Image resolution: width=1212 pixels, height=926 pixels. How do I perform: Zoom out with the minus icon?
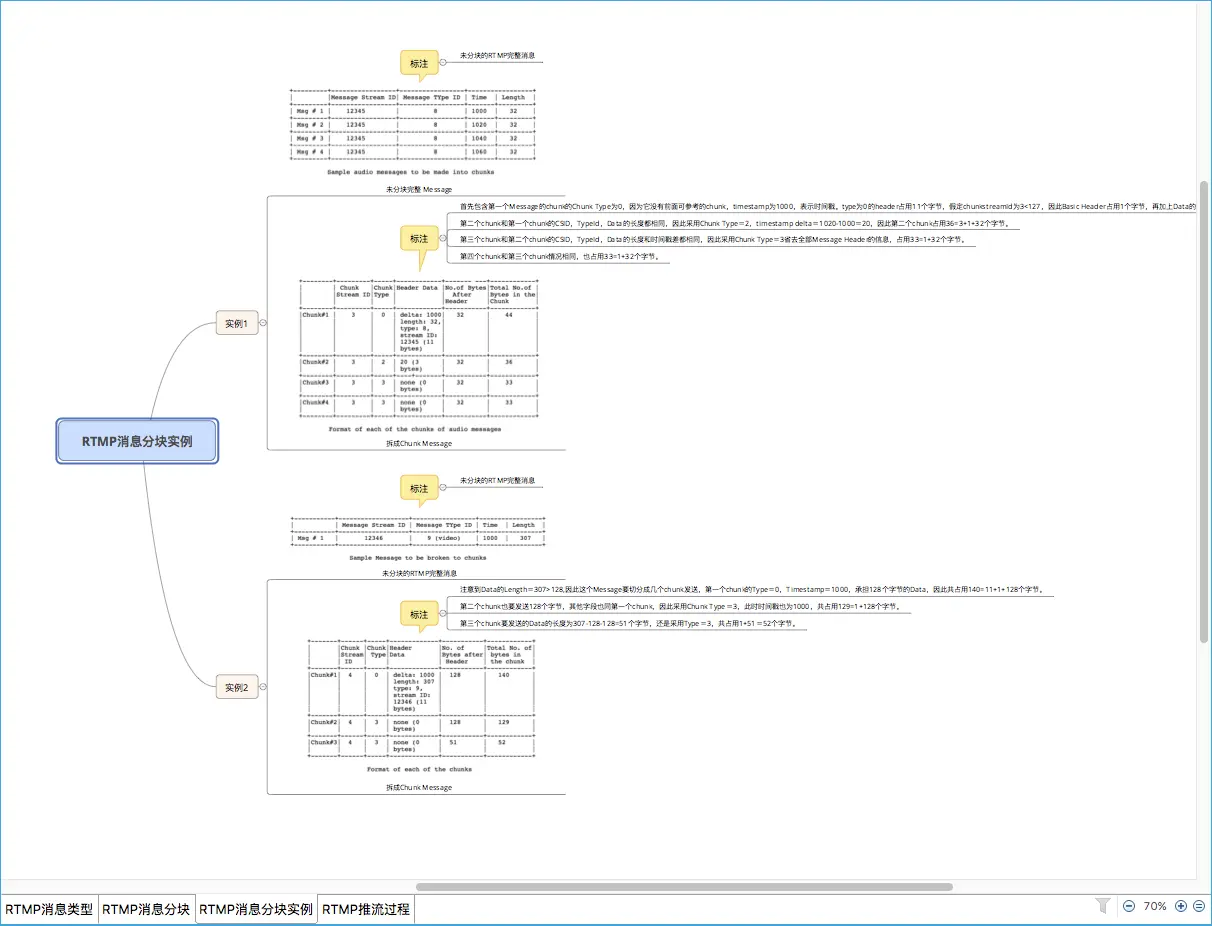click(x=1129, y=906)
